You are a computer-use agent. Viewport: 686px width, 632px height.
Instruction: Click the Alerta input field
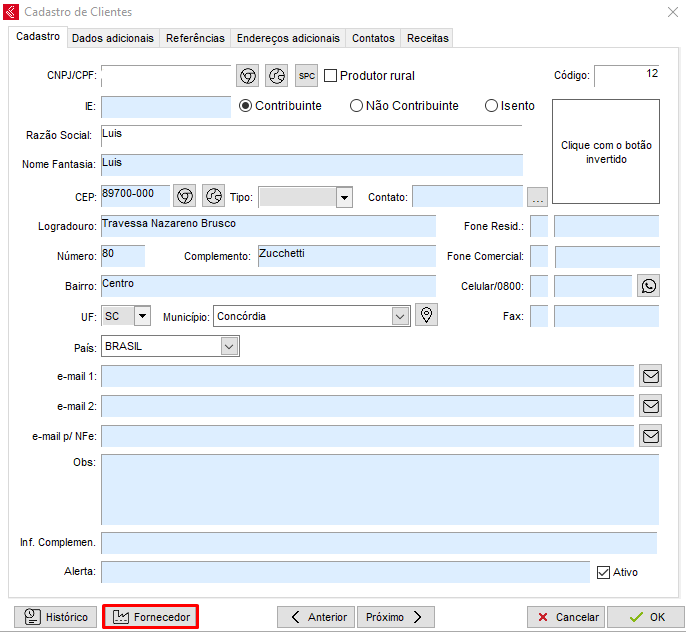pos(346,572)
